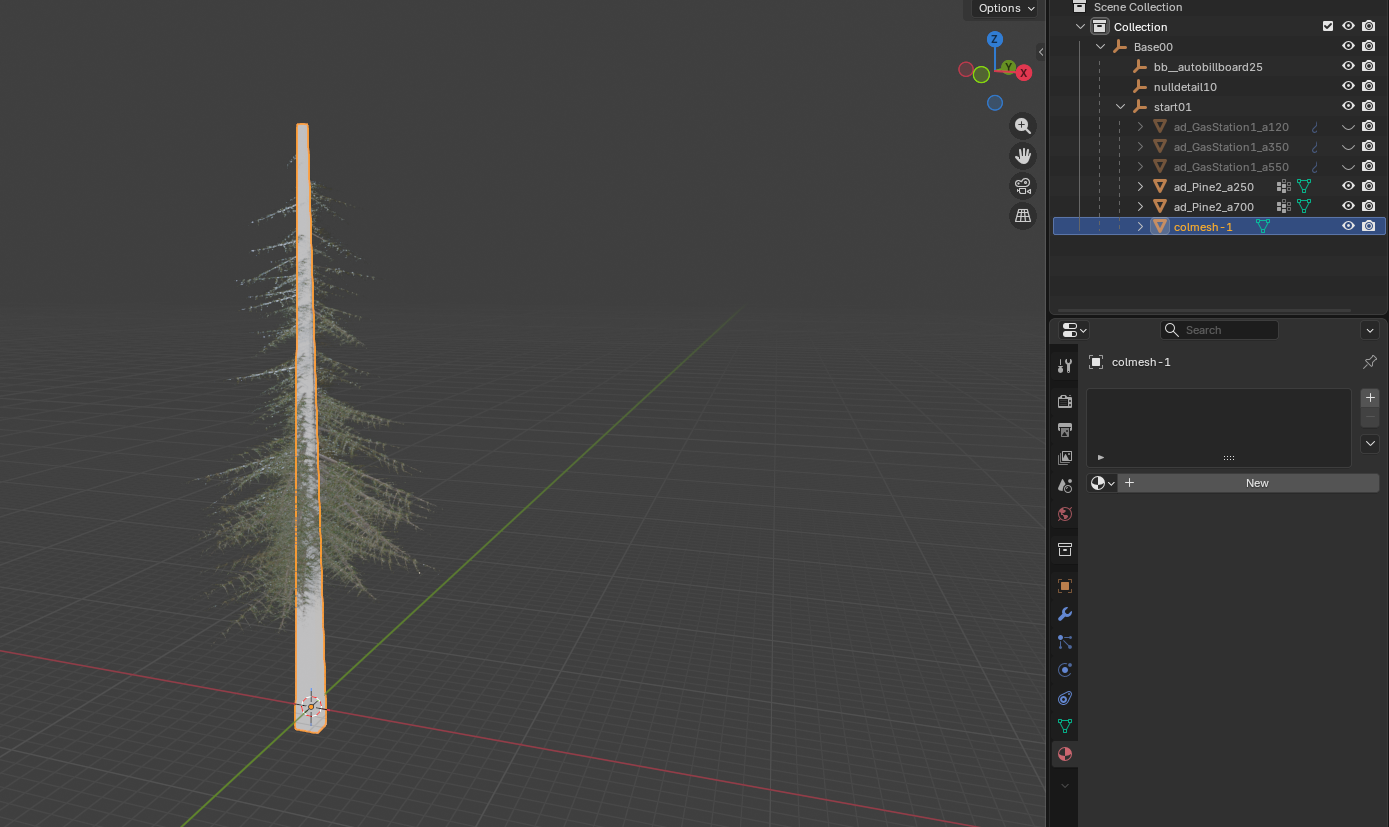Open the material slot specials dropdown

click(x=1370, y=443)
